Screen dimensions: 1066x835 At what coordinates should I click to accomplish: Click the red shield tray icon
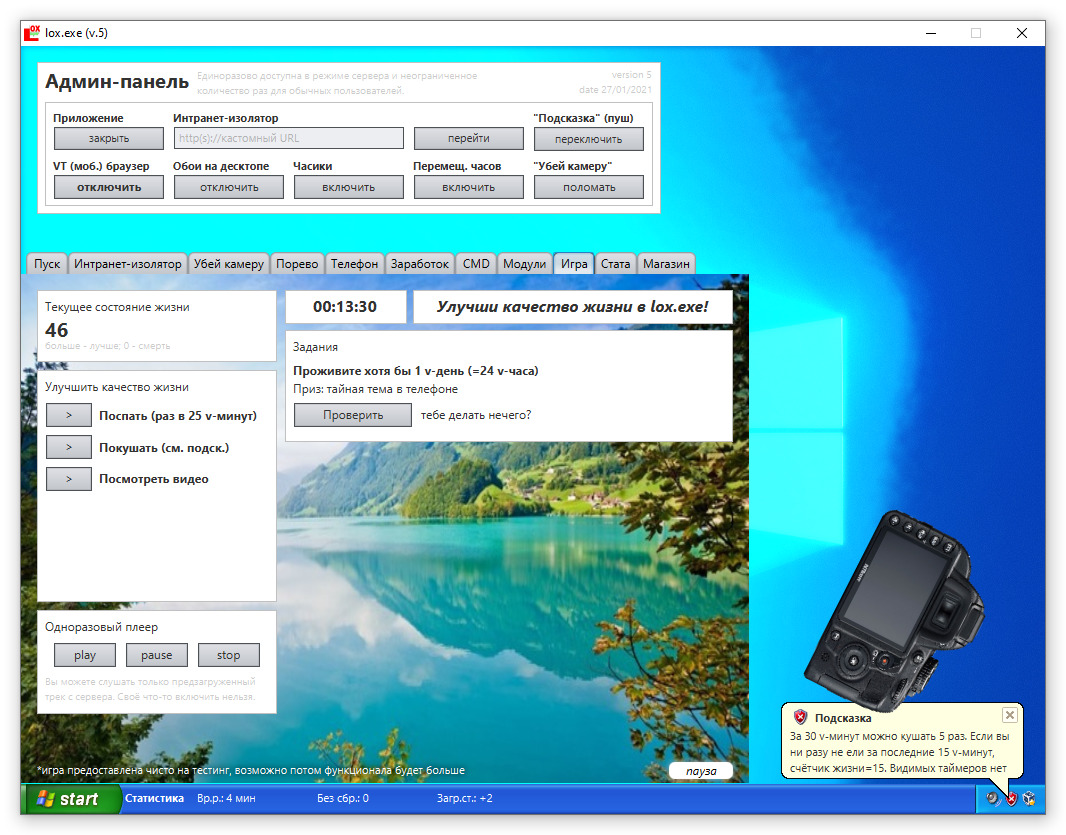pos(1012,799)
